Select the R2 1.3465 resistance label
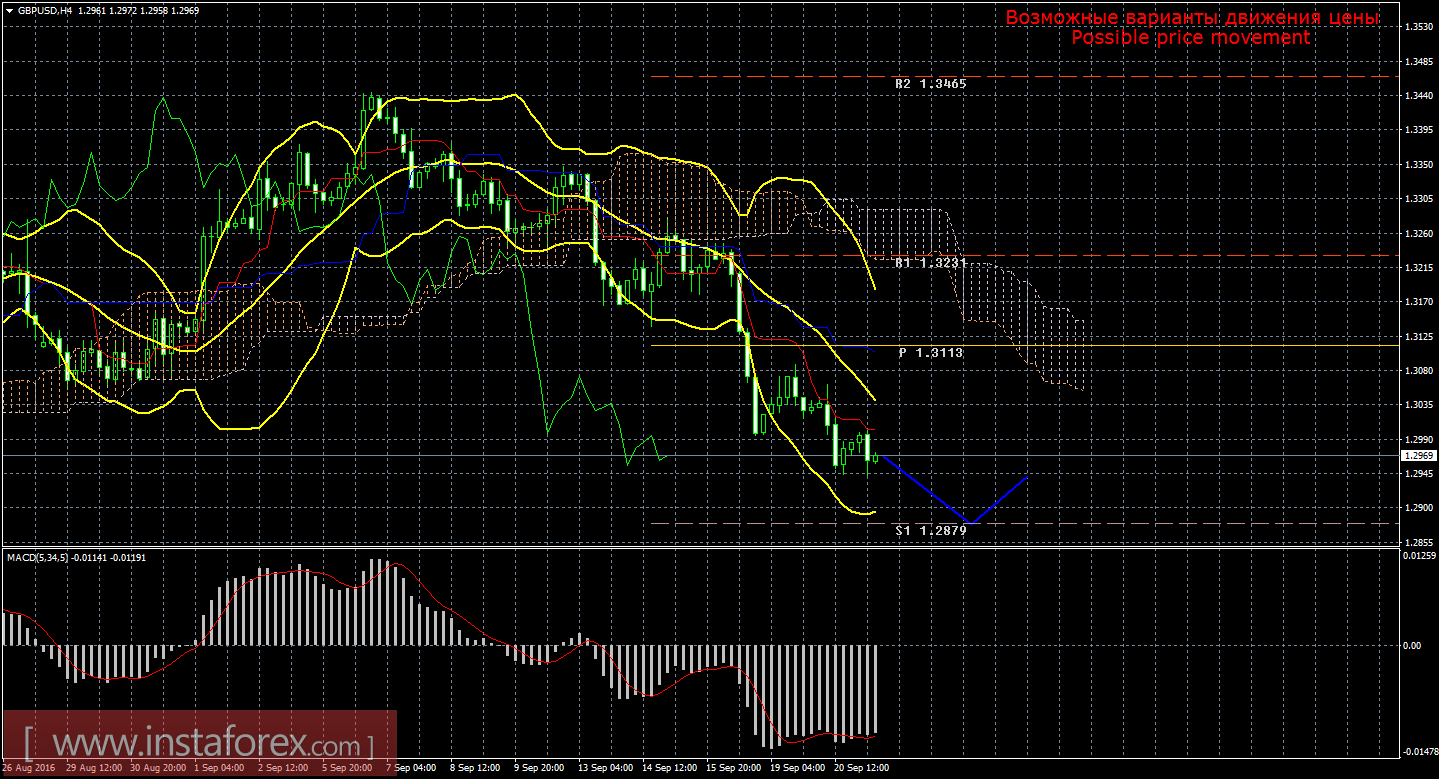 [x=930, y=85]
